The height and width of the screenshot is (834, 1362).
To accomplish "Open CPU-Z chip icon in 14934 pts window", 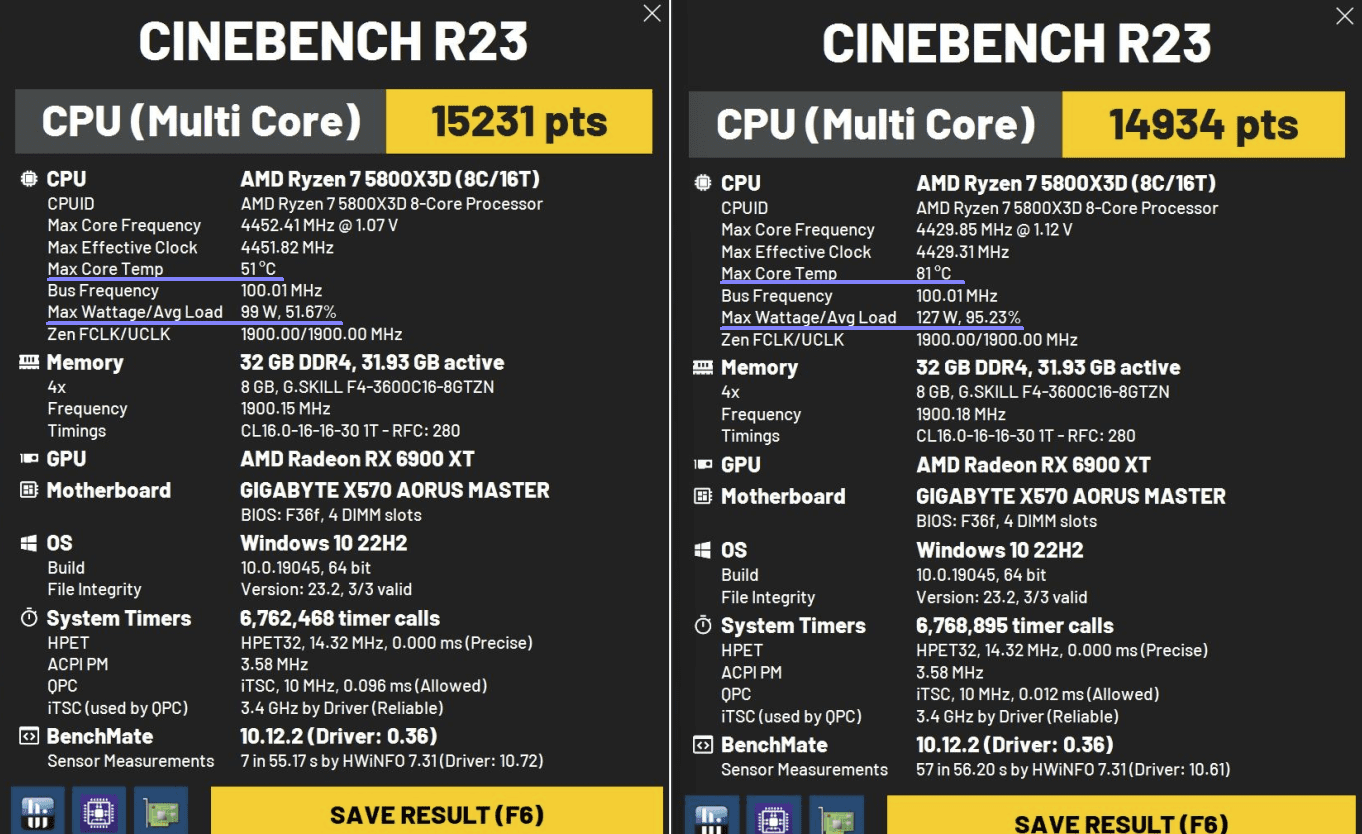I will [x=774, y=817].
